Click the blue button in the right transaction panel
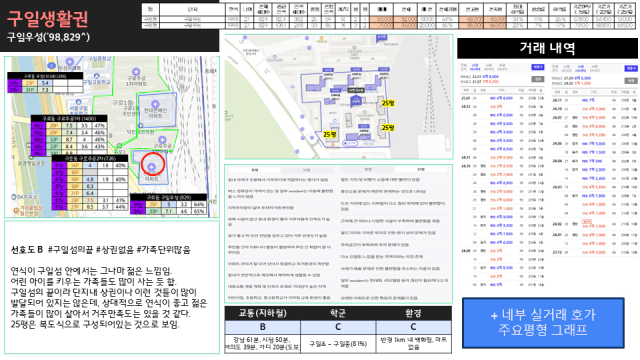The image size is (640, 360). tap(631, 69)
